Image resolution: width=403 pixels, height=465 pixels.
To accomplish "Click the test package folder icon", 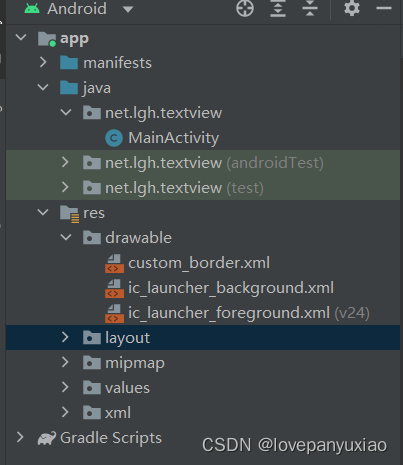I will (92, 188).
